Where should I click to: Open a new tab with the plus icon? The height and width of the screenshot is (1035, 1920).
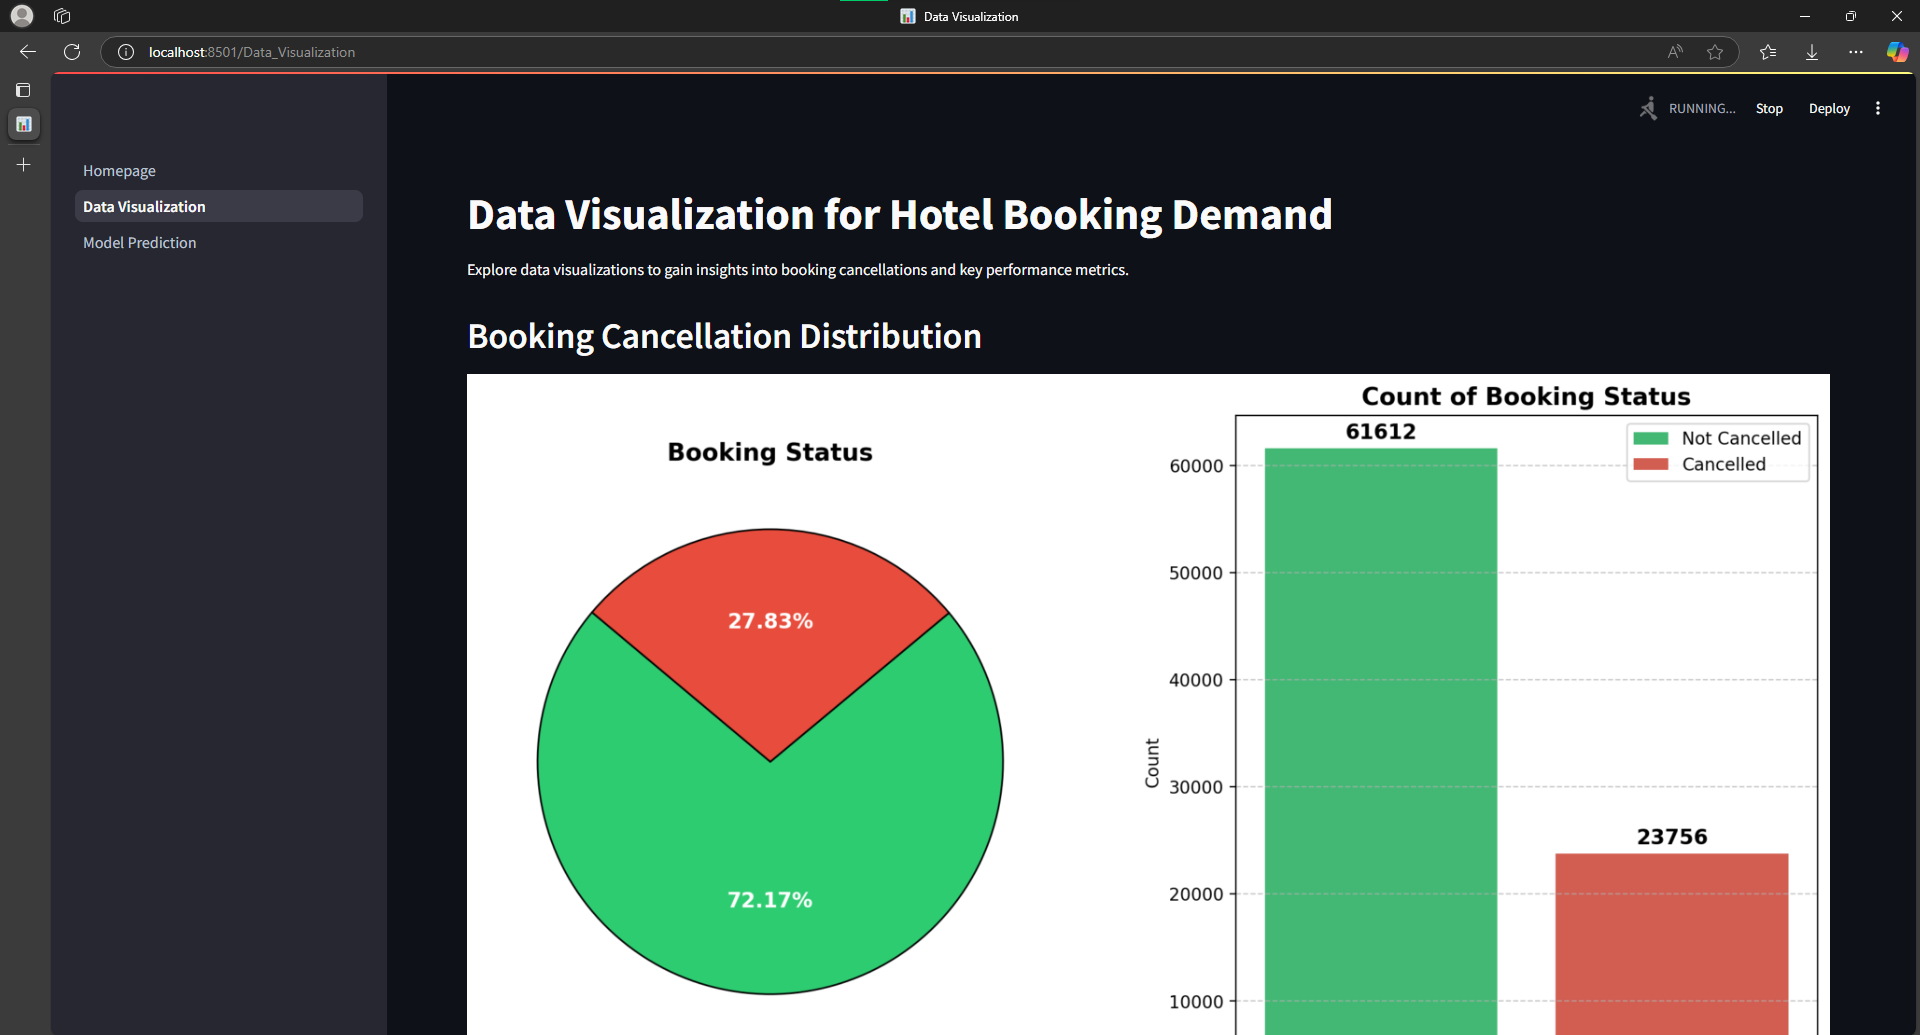pos(24,164)
